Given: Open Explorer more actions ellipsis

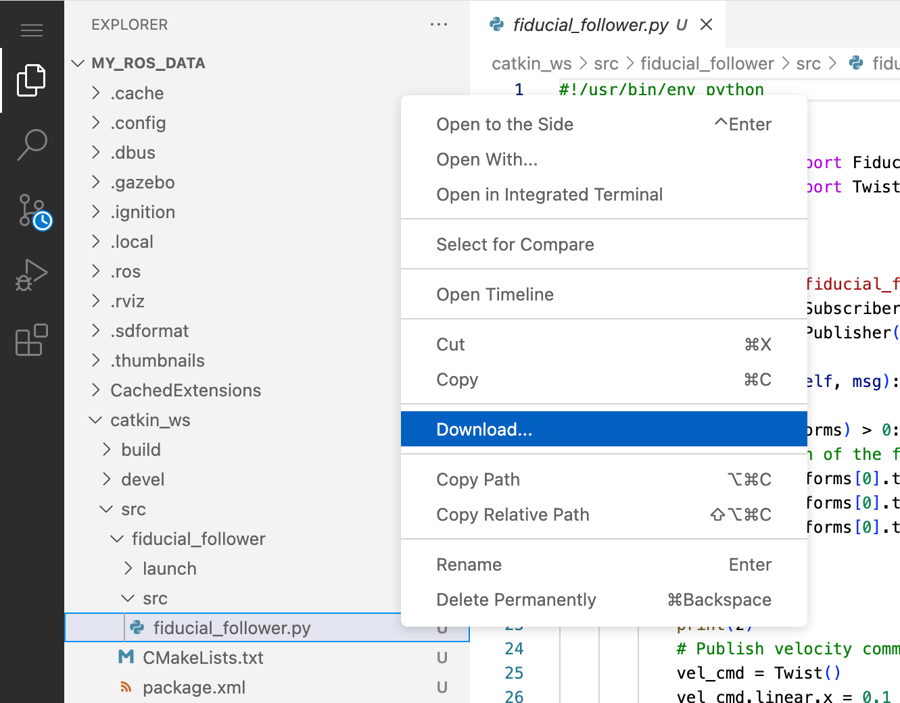Looking at the screenshot, I should (x=438, y=25).
